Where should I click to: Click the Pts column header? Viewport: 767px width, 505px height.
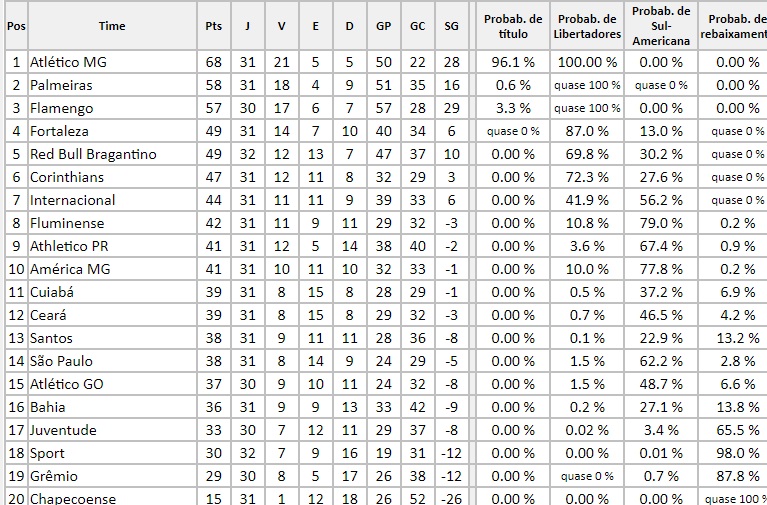pos(213,26)
